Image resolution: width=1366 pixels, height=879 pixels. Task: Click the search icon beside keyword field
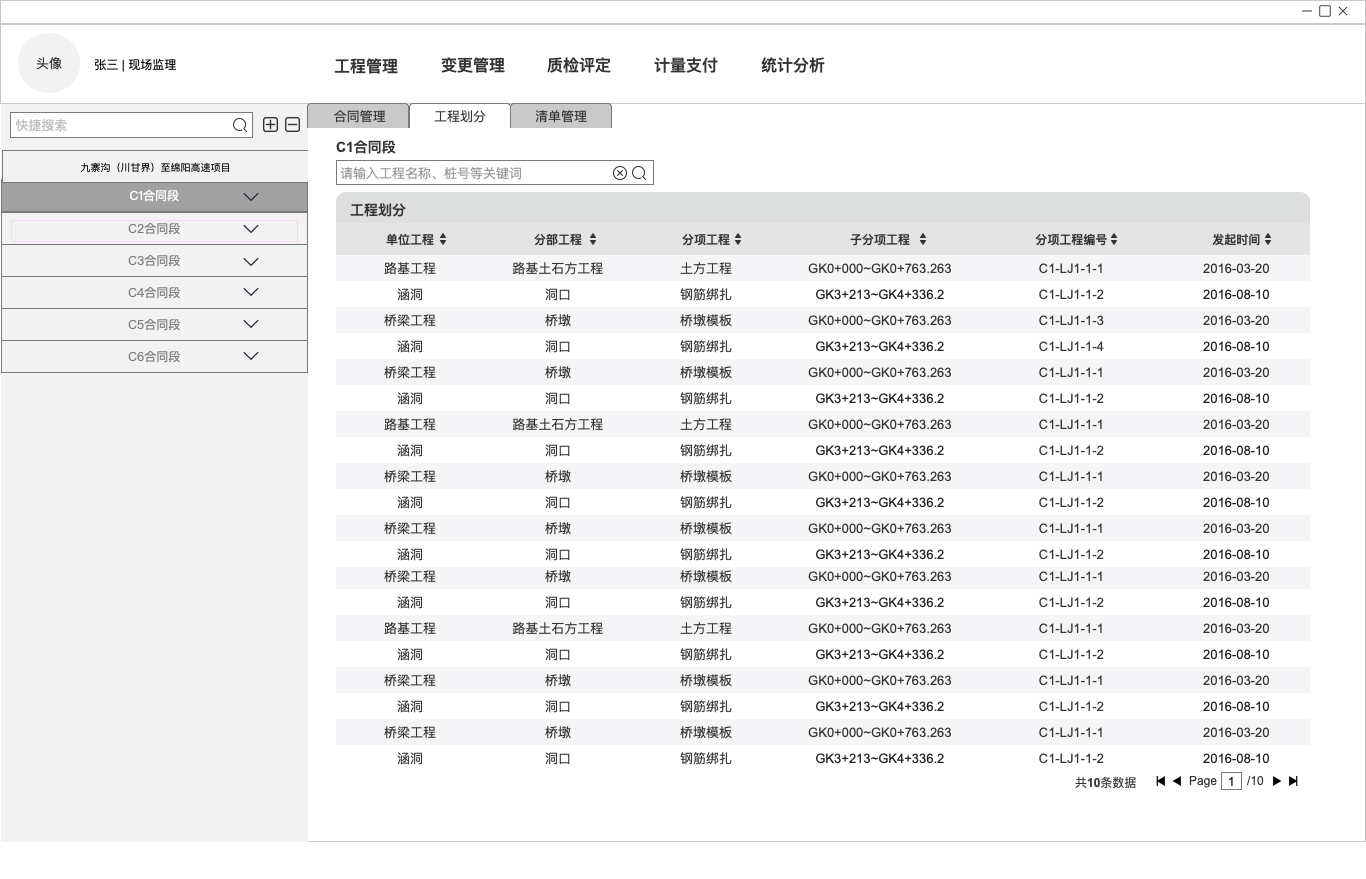[640, 173]
